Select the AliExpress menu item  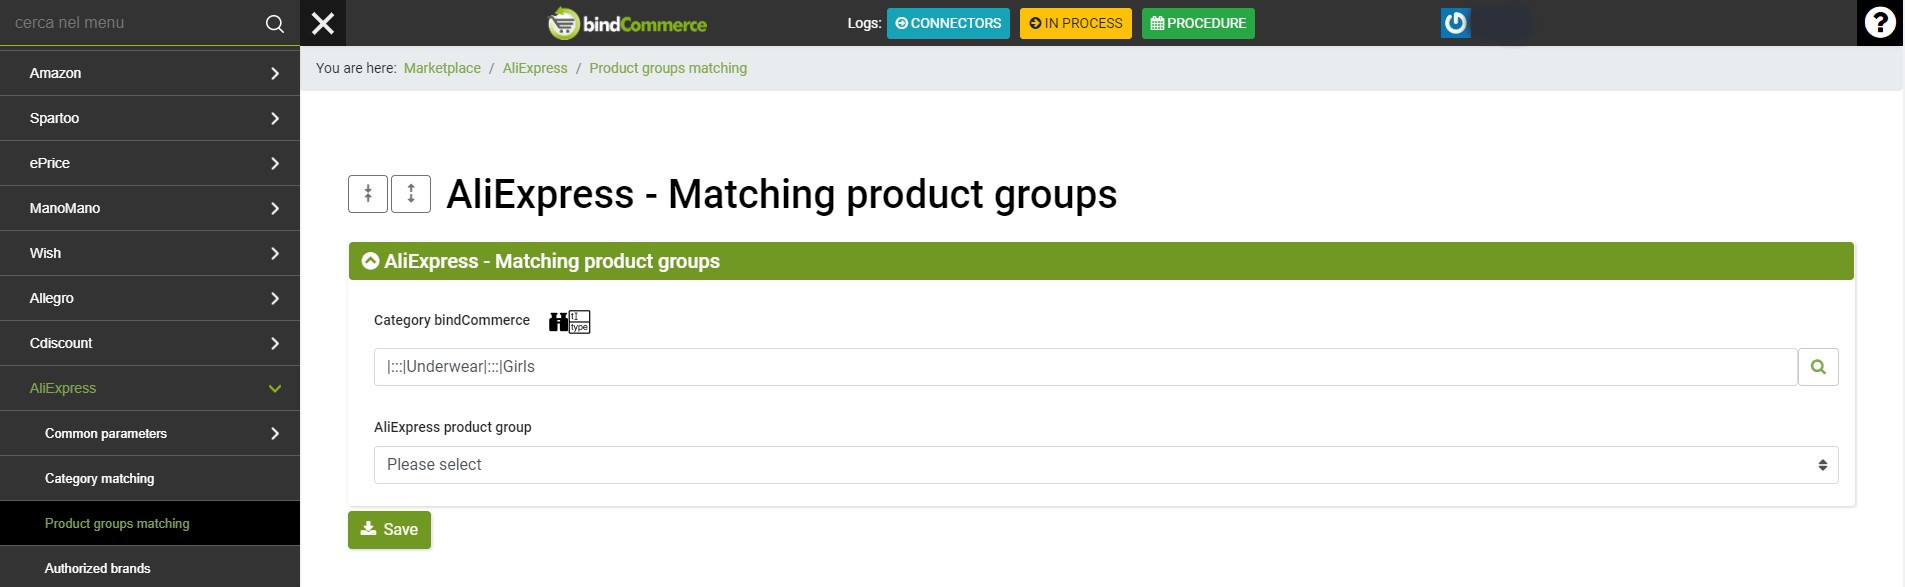point(150,388)
